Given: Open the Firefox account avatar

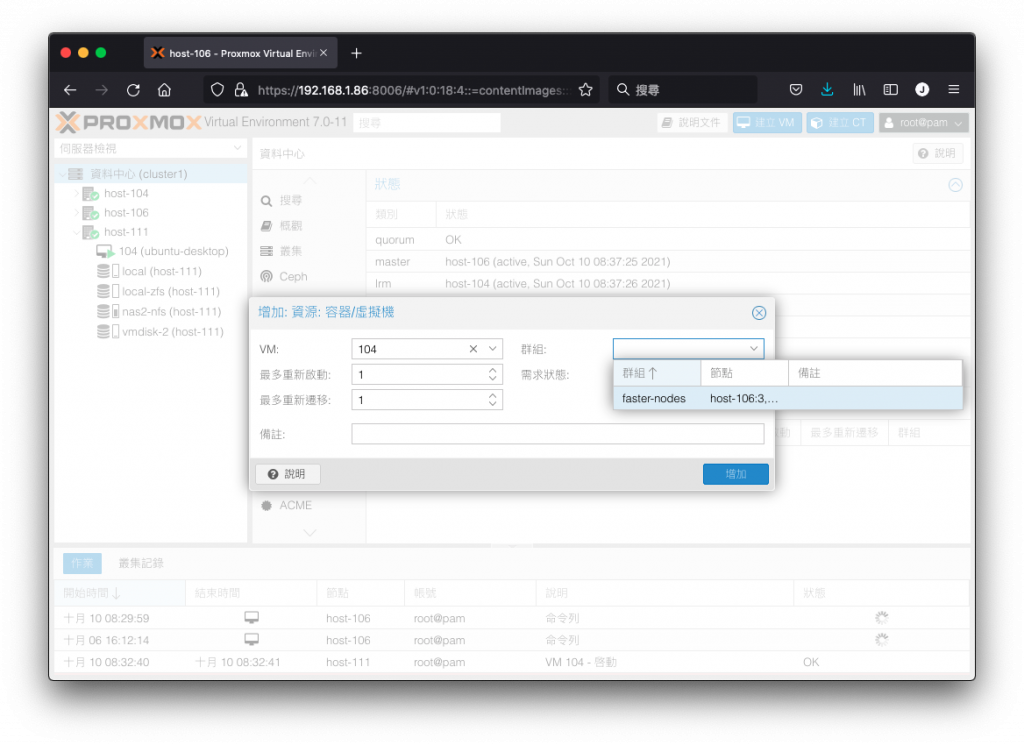Looking at the screenshot, I should coord(922,90).
